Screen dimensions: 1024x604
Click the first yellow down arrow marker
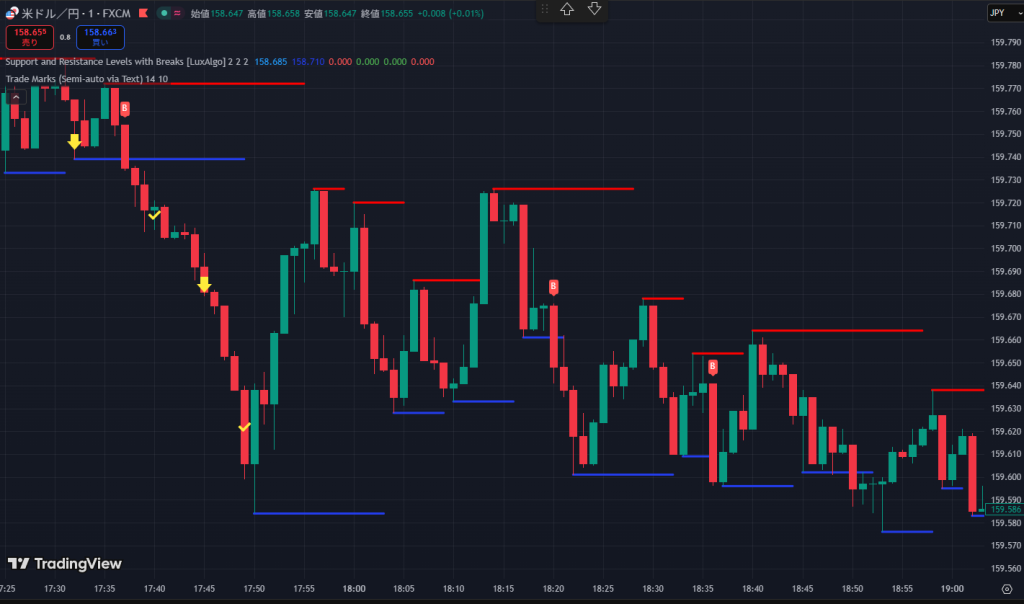pos(74,142)
